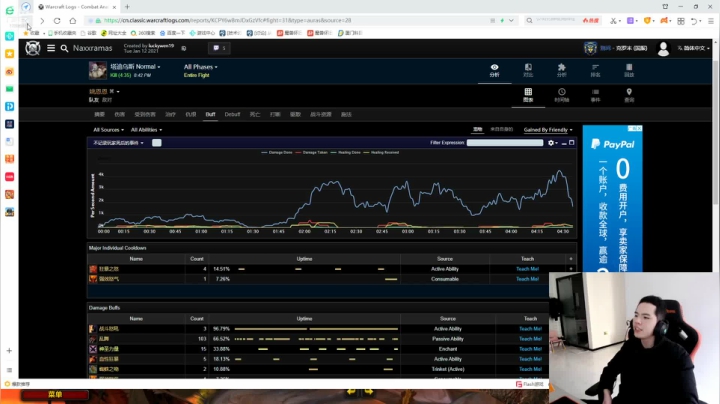Open the hamburger navigation menu

coord(51,48)
